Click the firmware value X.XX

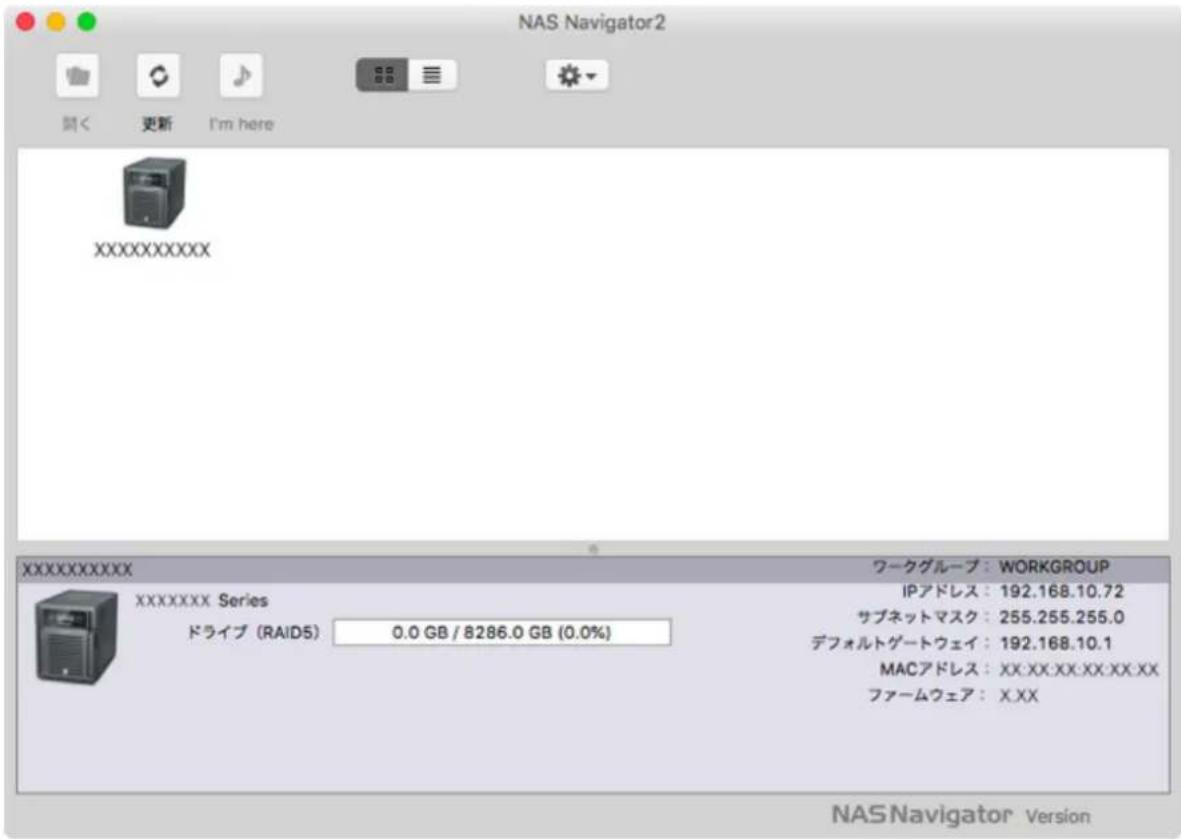(x=1018, y=695)
